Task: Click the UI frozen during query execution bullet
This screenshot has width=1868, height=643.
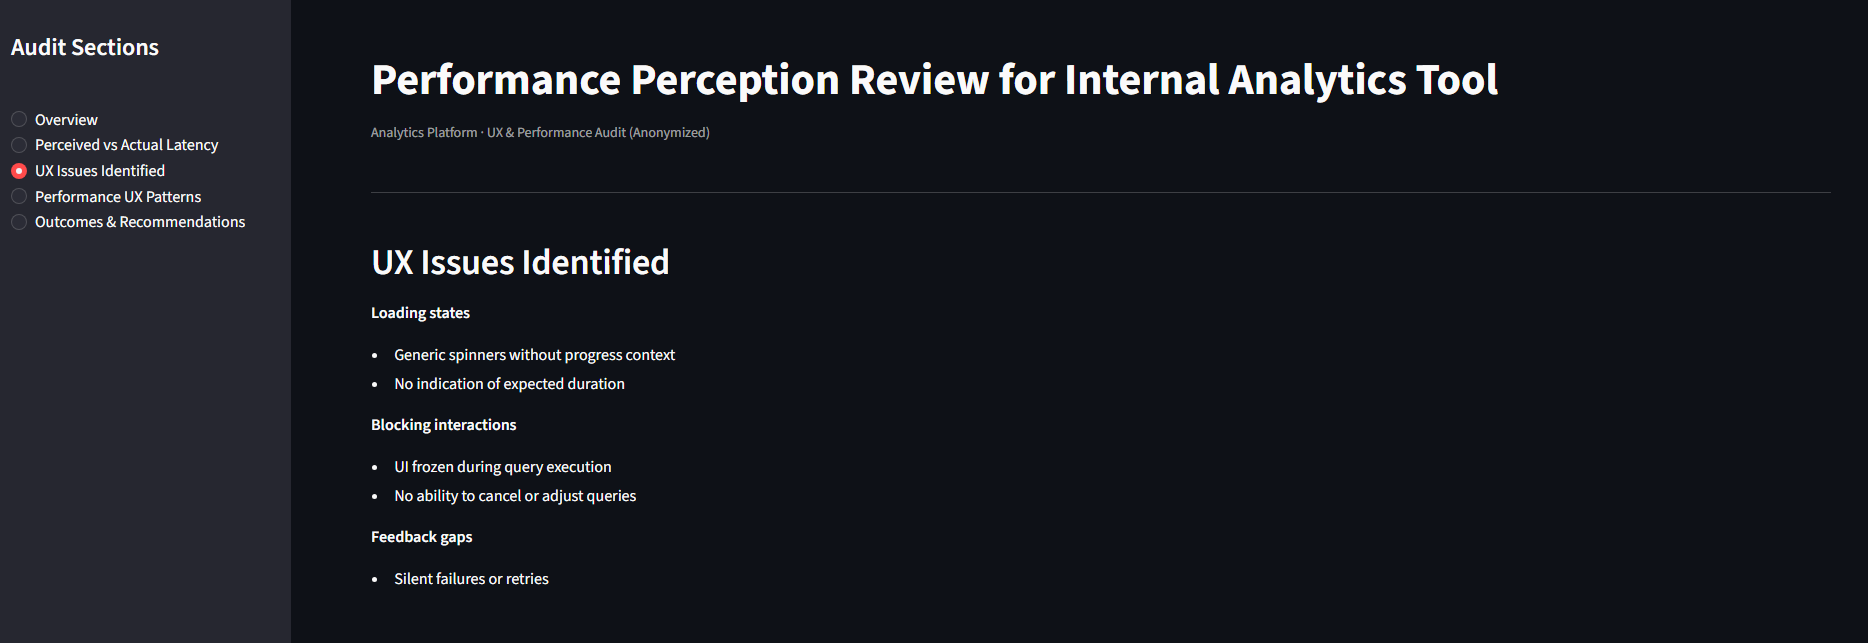Action: (x=502, y=467)
